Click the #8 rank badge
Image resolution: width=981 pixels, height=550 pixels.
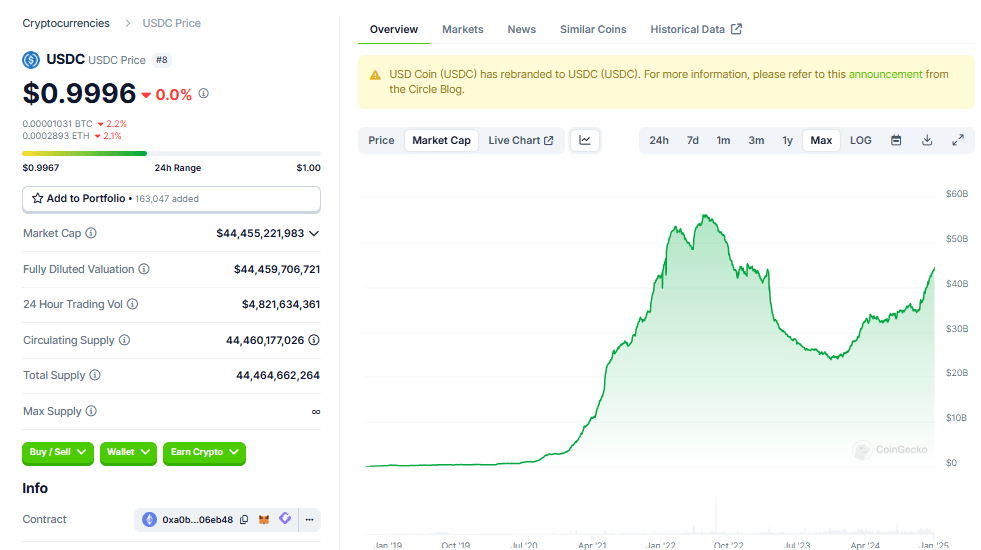tap(162, 60)
